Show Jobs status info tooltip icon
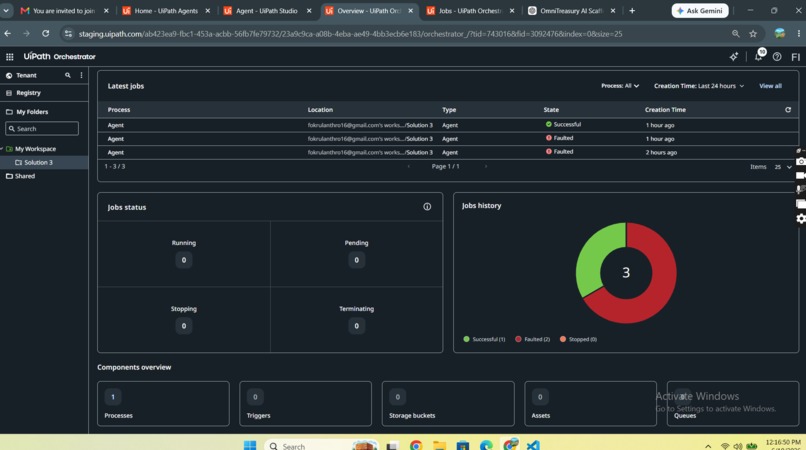Screen dimensions: 806x450 427,207
